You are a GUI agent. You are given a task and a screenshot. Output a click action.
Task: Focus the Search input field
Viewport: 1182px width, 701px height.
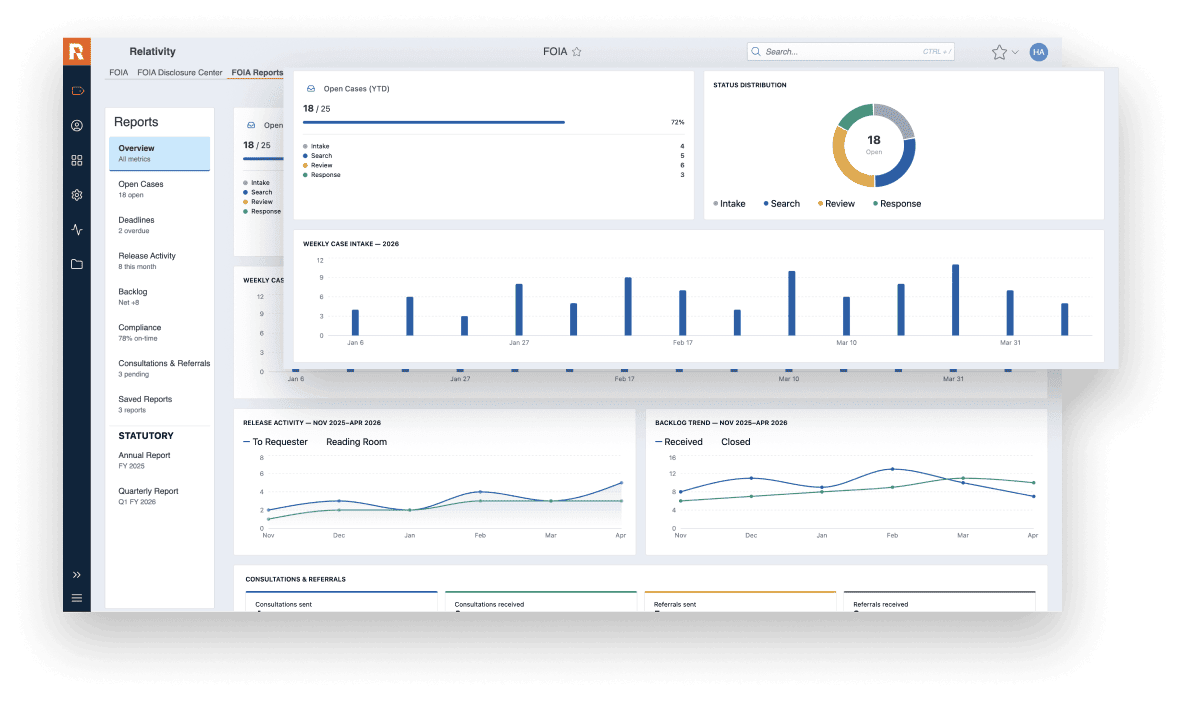pyautogui.click(x=851, y=51)
